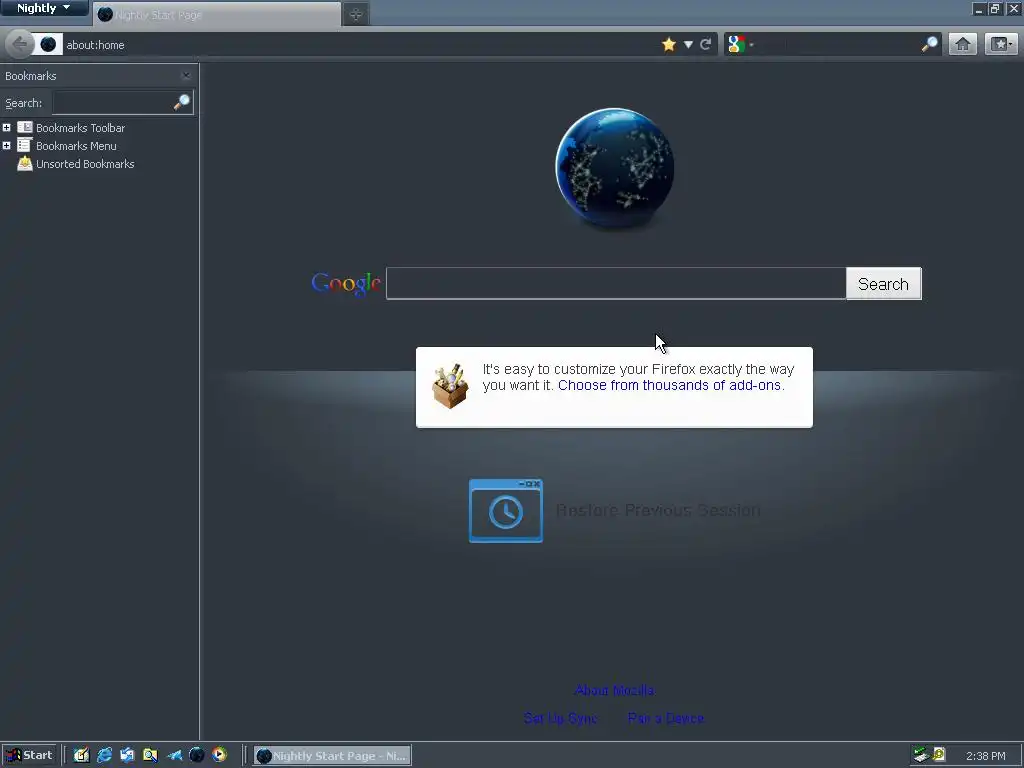Click the Nightly globe logo on the page
Image resolution: width=1024 pixels, height=768 pixels.
click(615, 168)
